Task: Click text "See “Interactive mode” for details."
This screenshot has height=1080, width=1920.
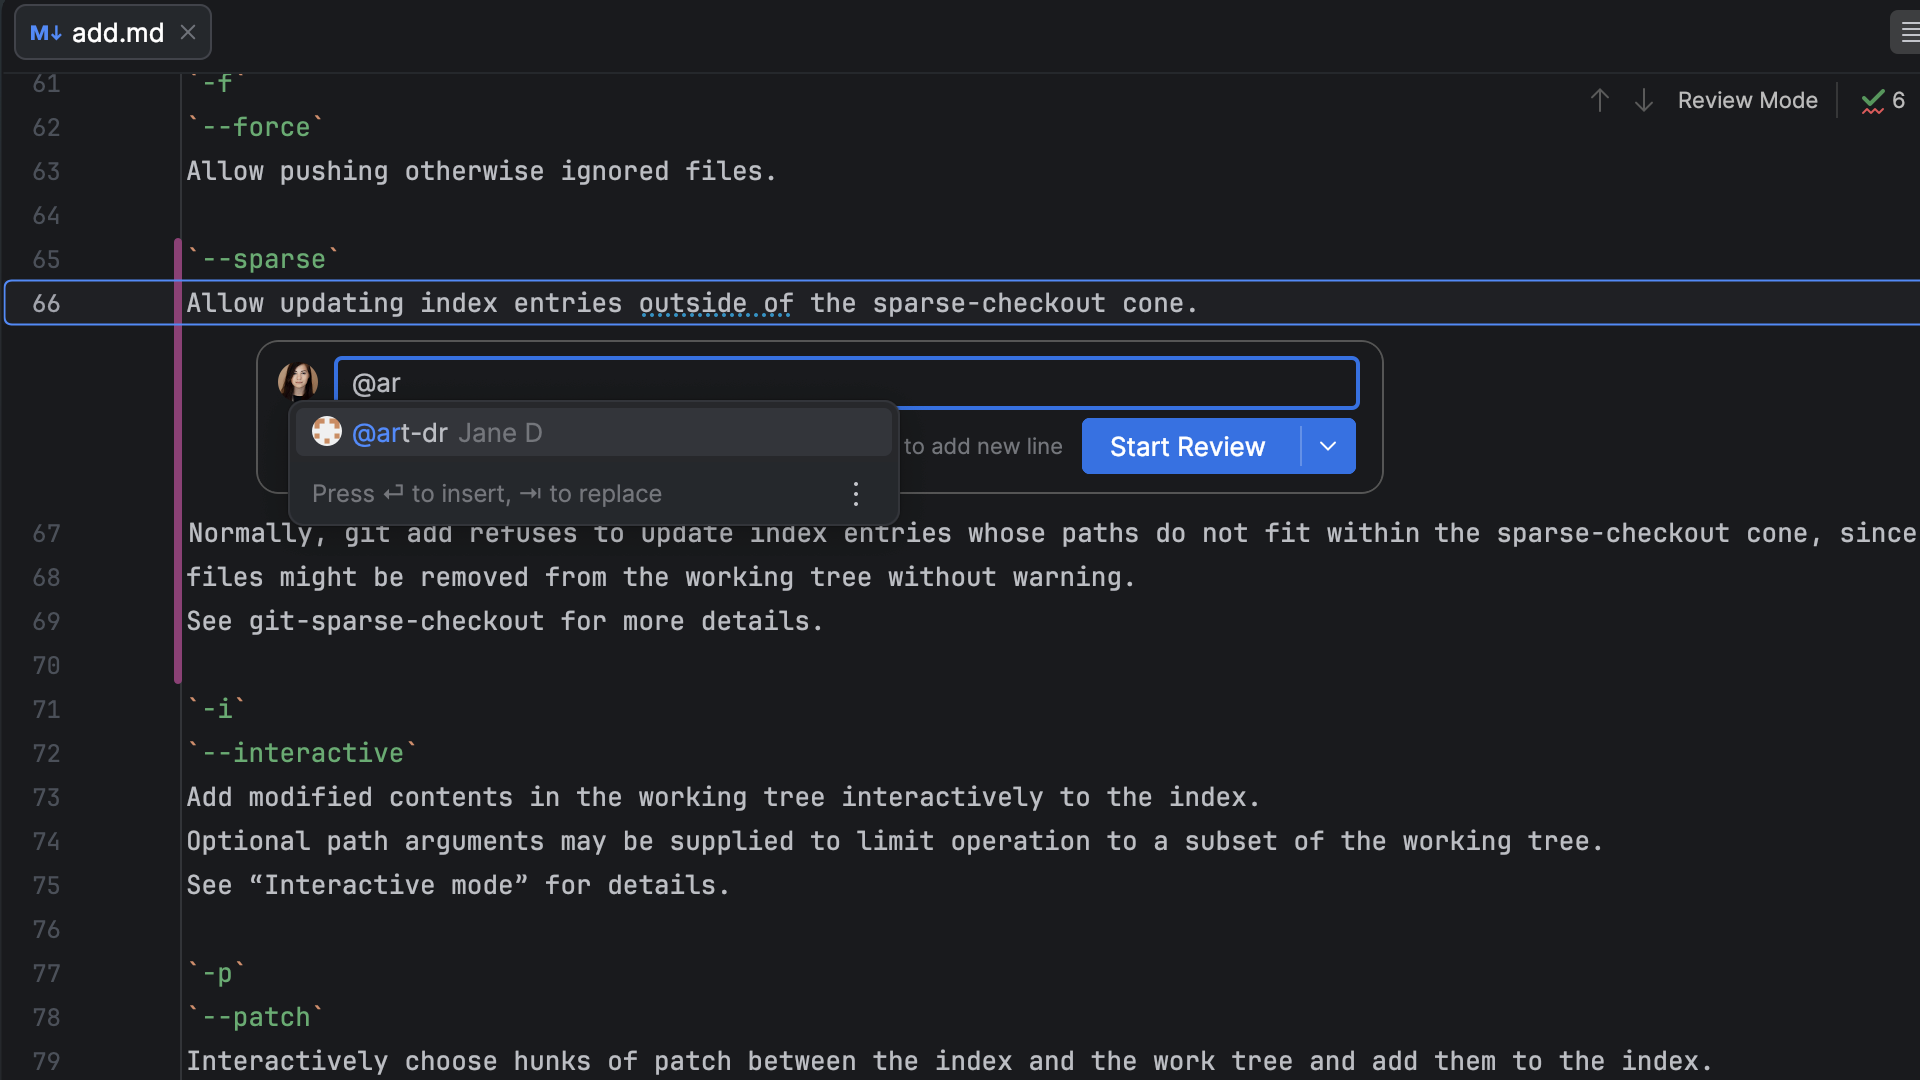Action: point(459,885)
